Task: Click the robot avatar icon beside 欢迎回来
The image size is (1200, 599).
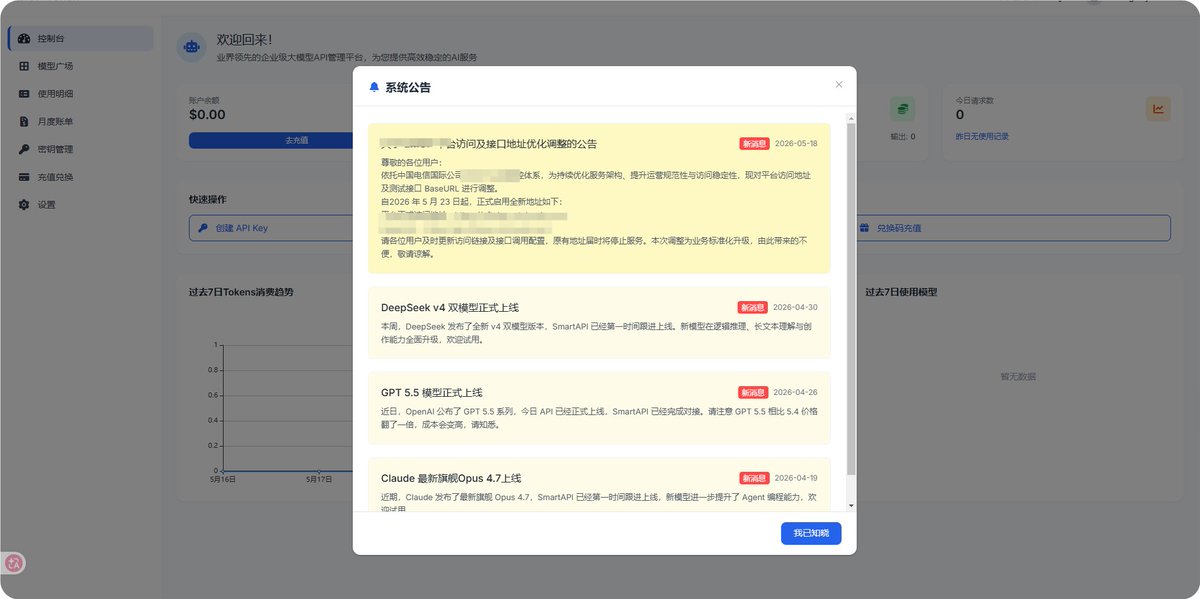Action: [x=191, y=47]
